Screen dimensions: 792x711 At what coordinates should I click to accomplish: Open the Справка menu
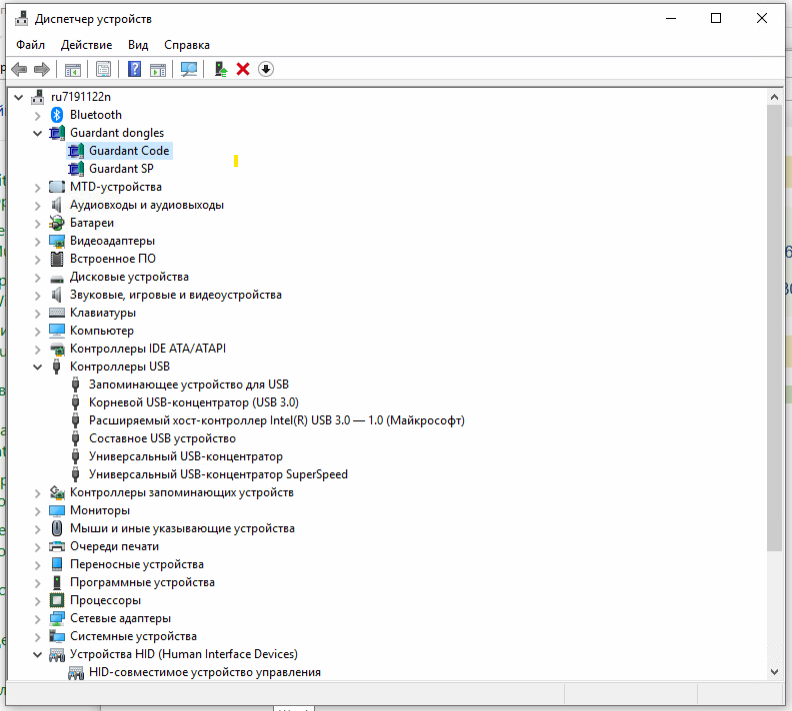tap(186, 45)
